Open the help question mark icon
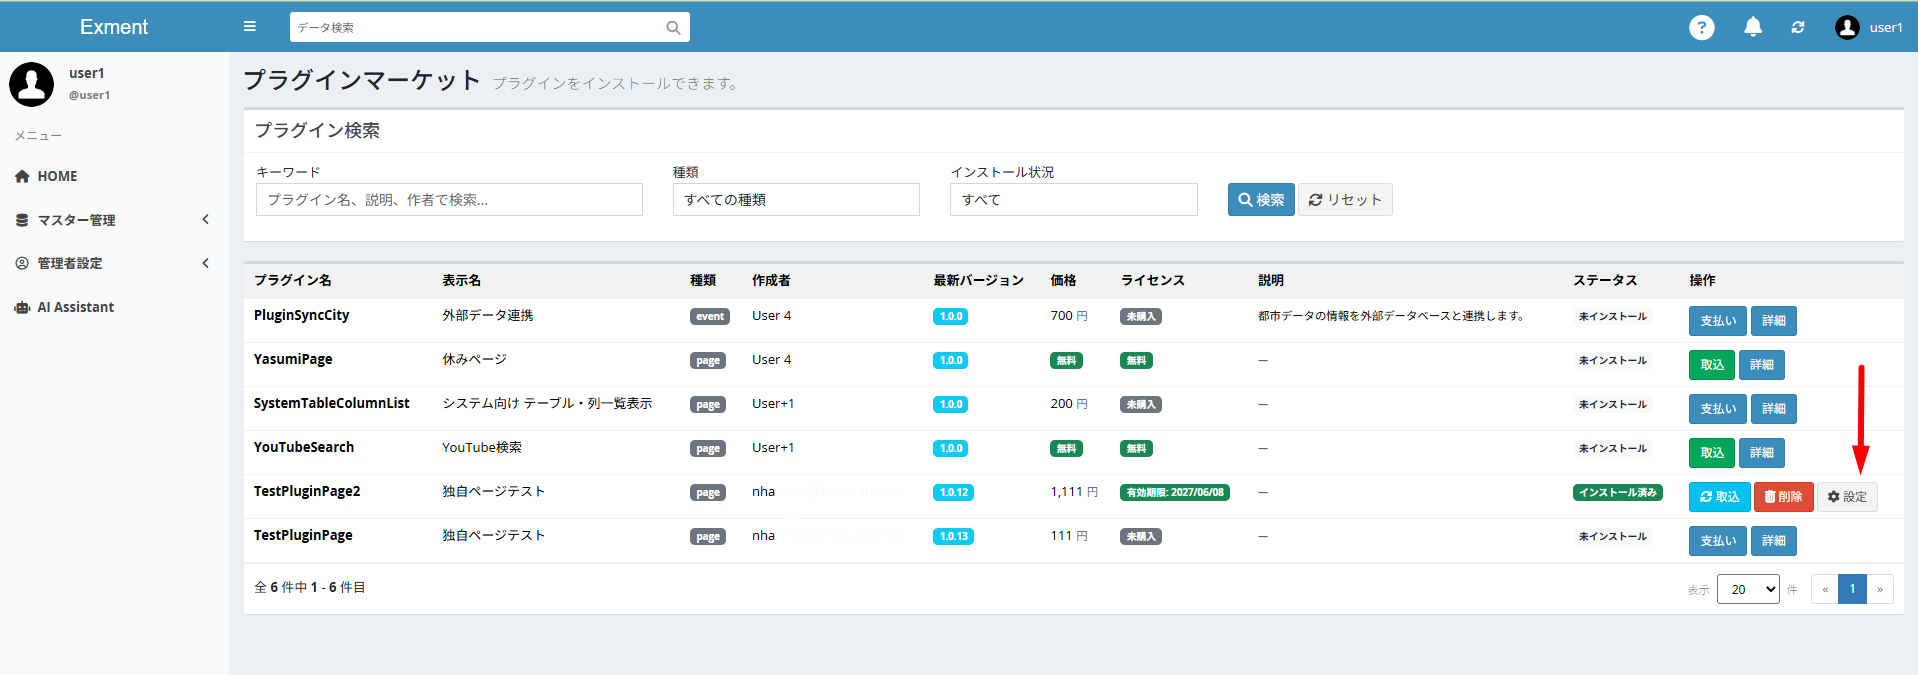This screenshot has height=675, width=1918. point(1701,27)
